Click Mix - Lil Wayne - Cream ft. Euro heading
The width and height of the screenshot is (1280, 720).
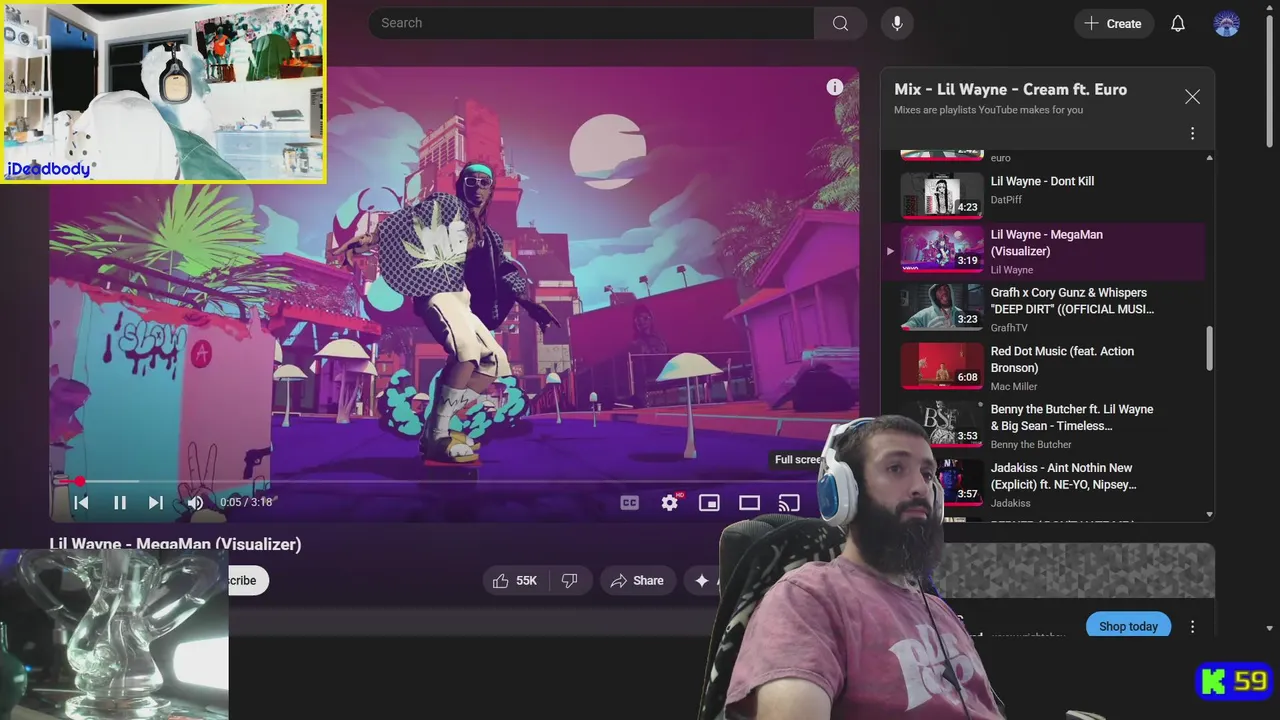click(1010, 89)
